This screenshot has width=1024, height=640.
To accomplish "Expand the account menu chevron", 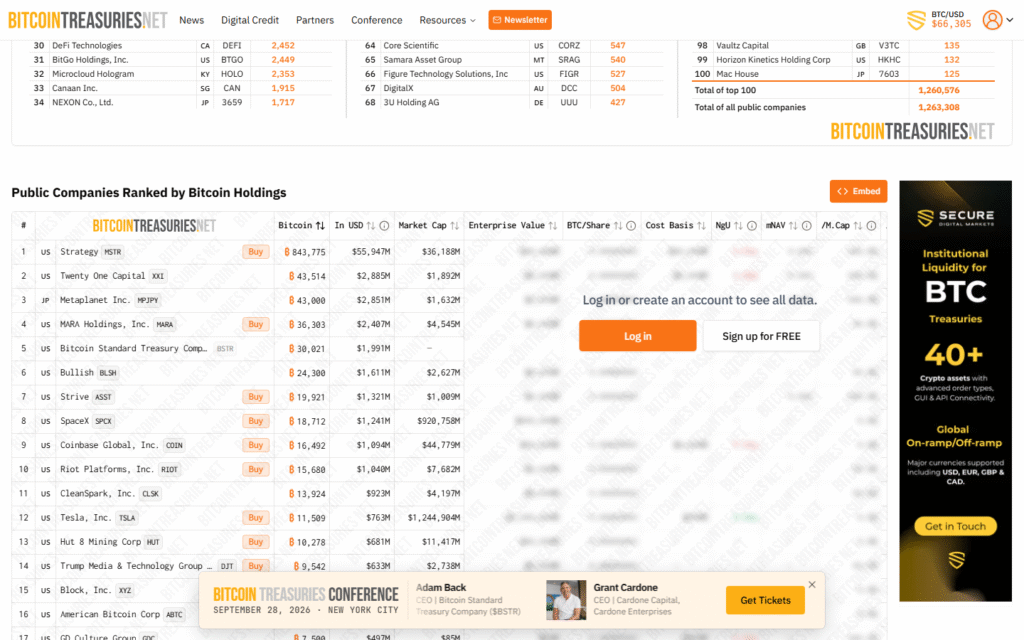I will 1010,20.
